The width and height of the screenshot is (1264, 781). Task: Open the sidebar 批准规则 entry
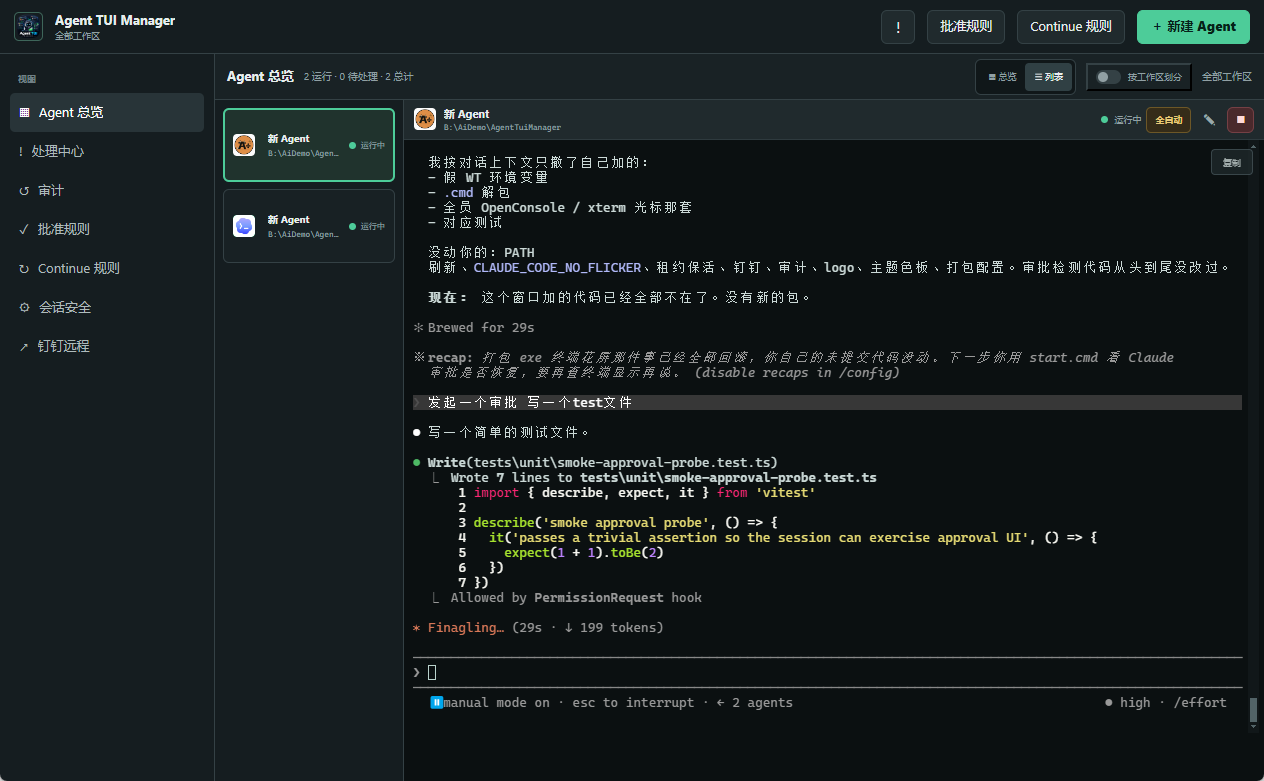tap(107, 229)
